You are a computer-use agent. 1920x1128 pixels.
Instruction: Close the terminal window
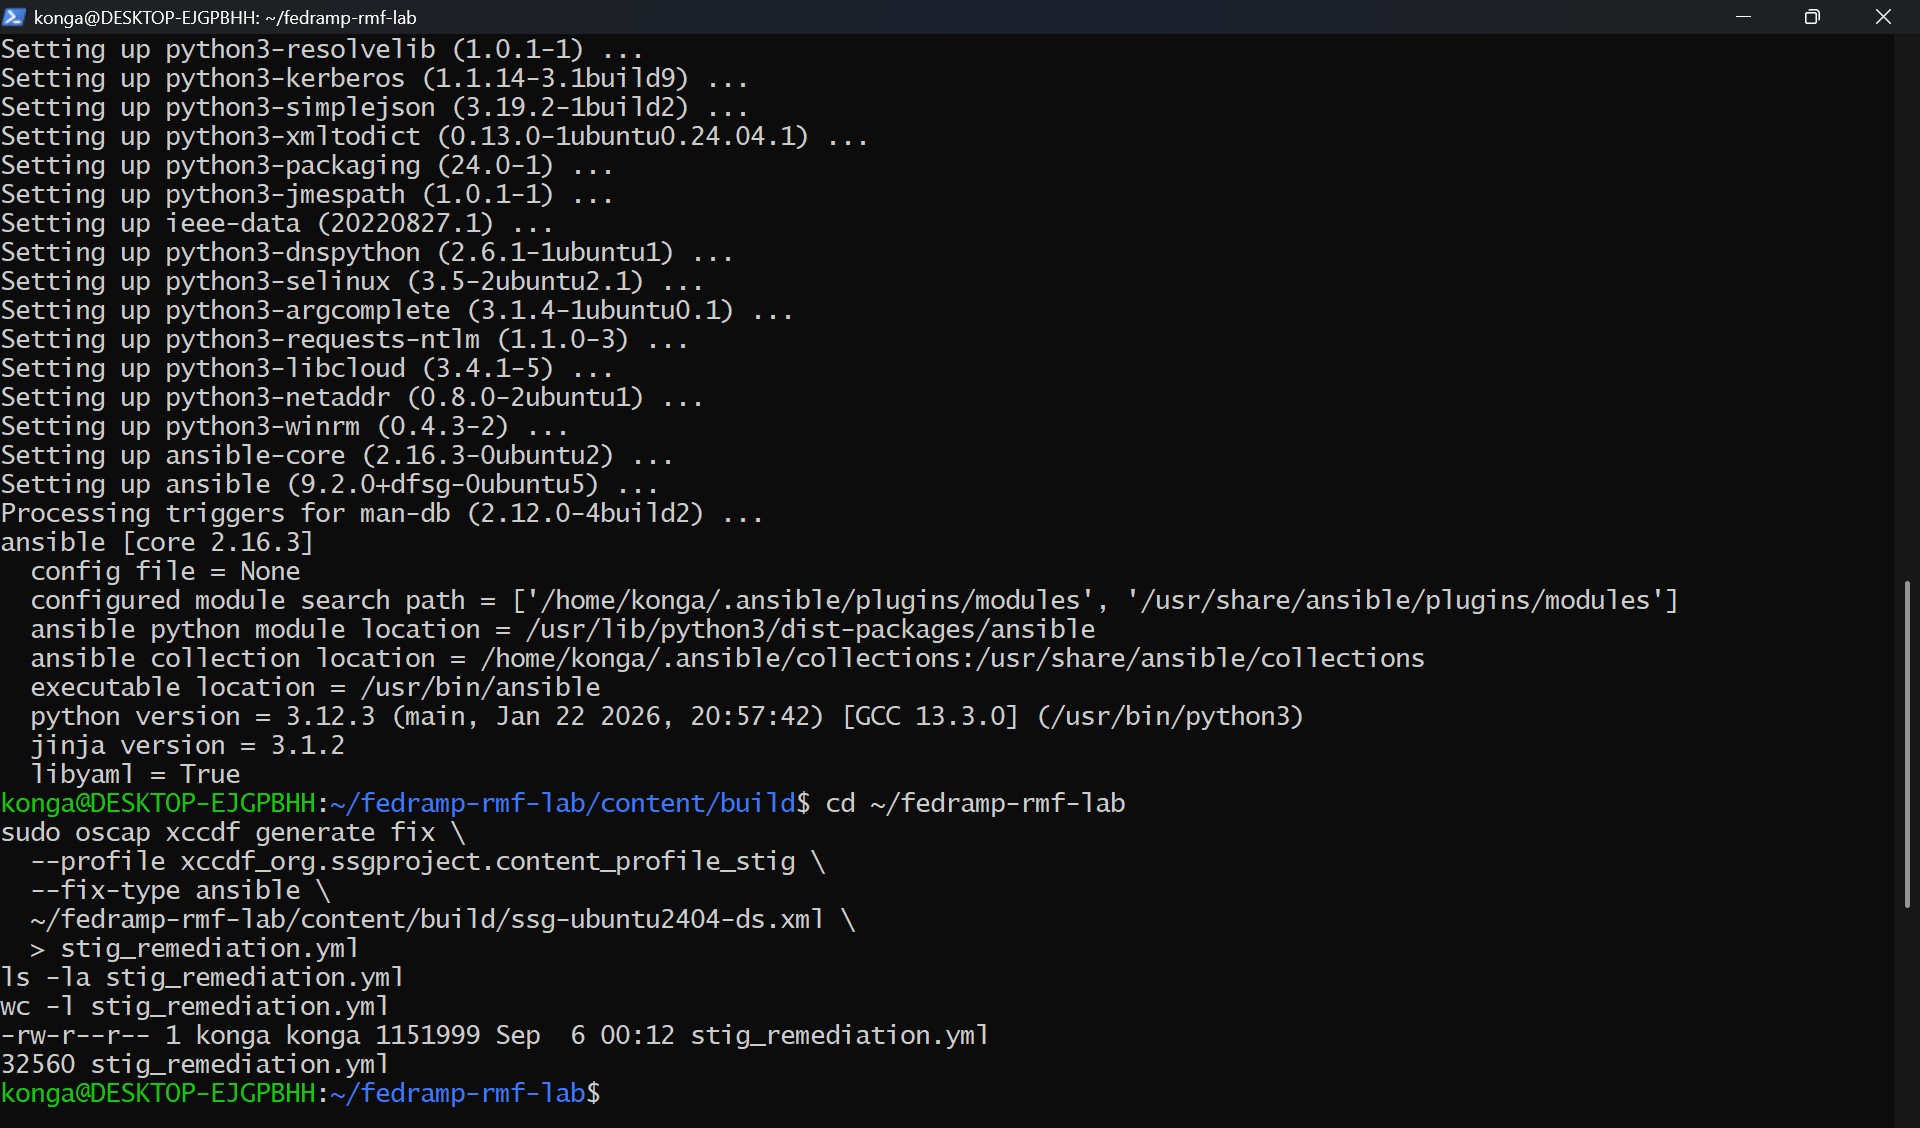[x=1883, y=17]
